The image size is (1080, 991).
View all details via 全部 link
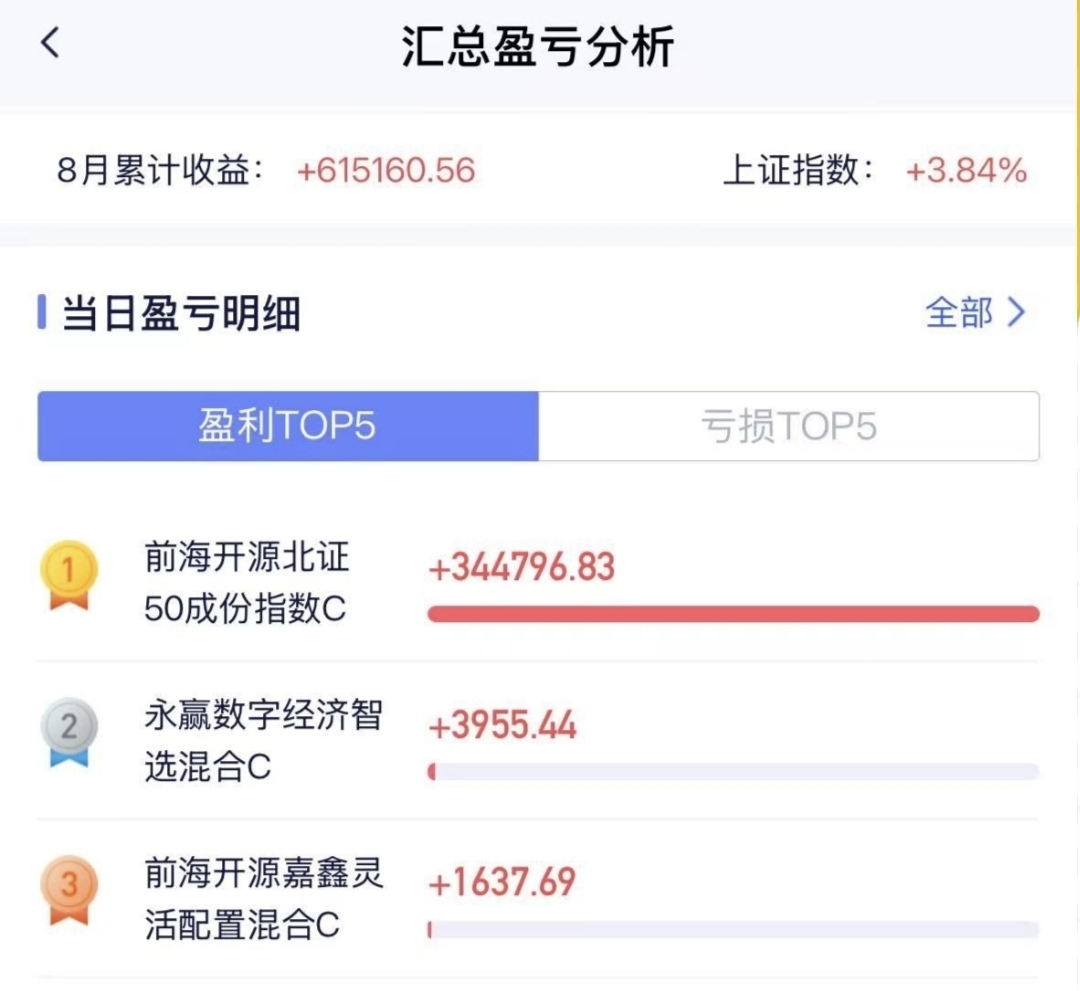click(959, 313)
